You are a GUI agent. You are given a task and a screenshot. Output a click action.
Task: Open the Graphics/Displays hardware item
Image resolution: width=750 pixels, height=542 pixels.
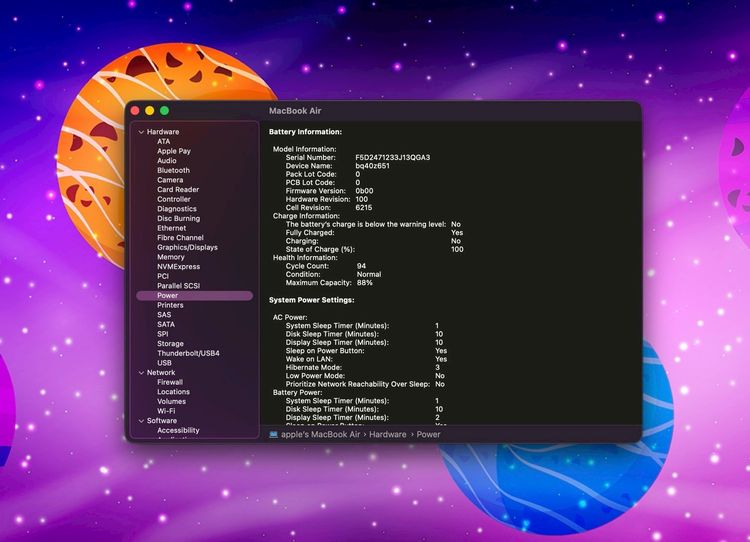(187, 247)
